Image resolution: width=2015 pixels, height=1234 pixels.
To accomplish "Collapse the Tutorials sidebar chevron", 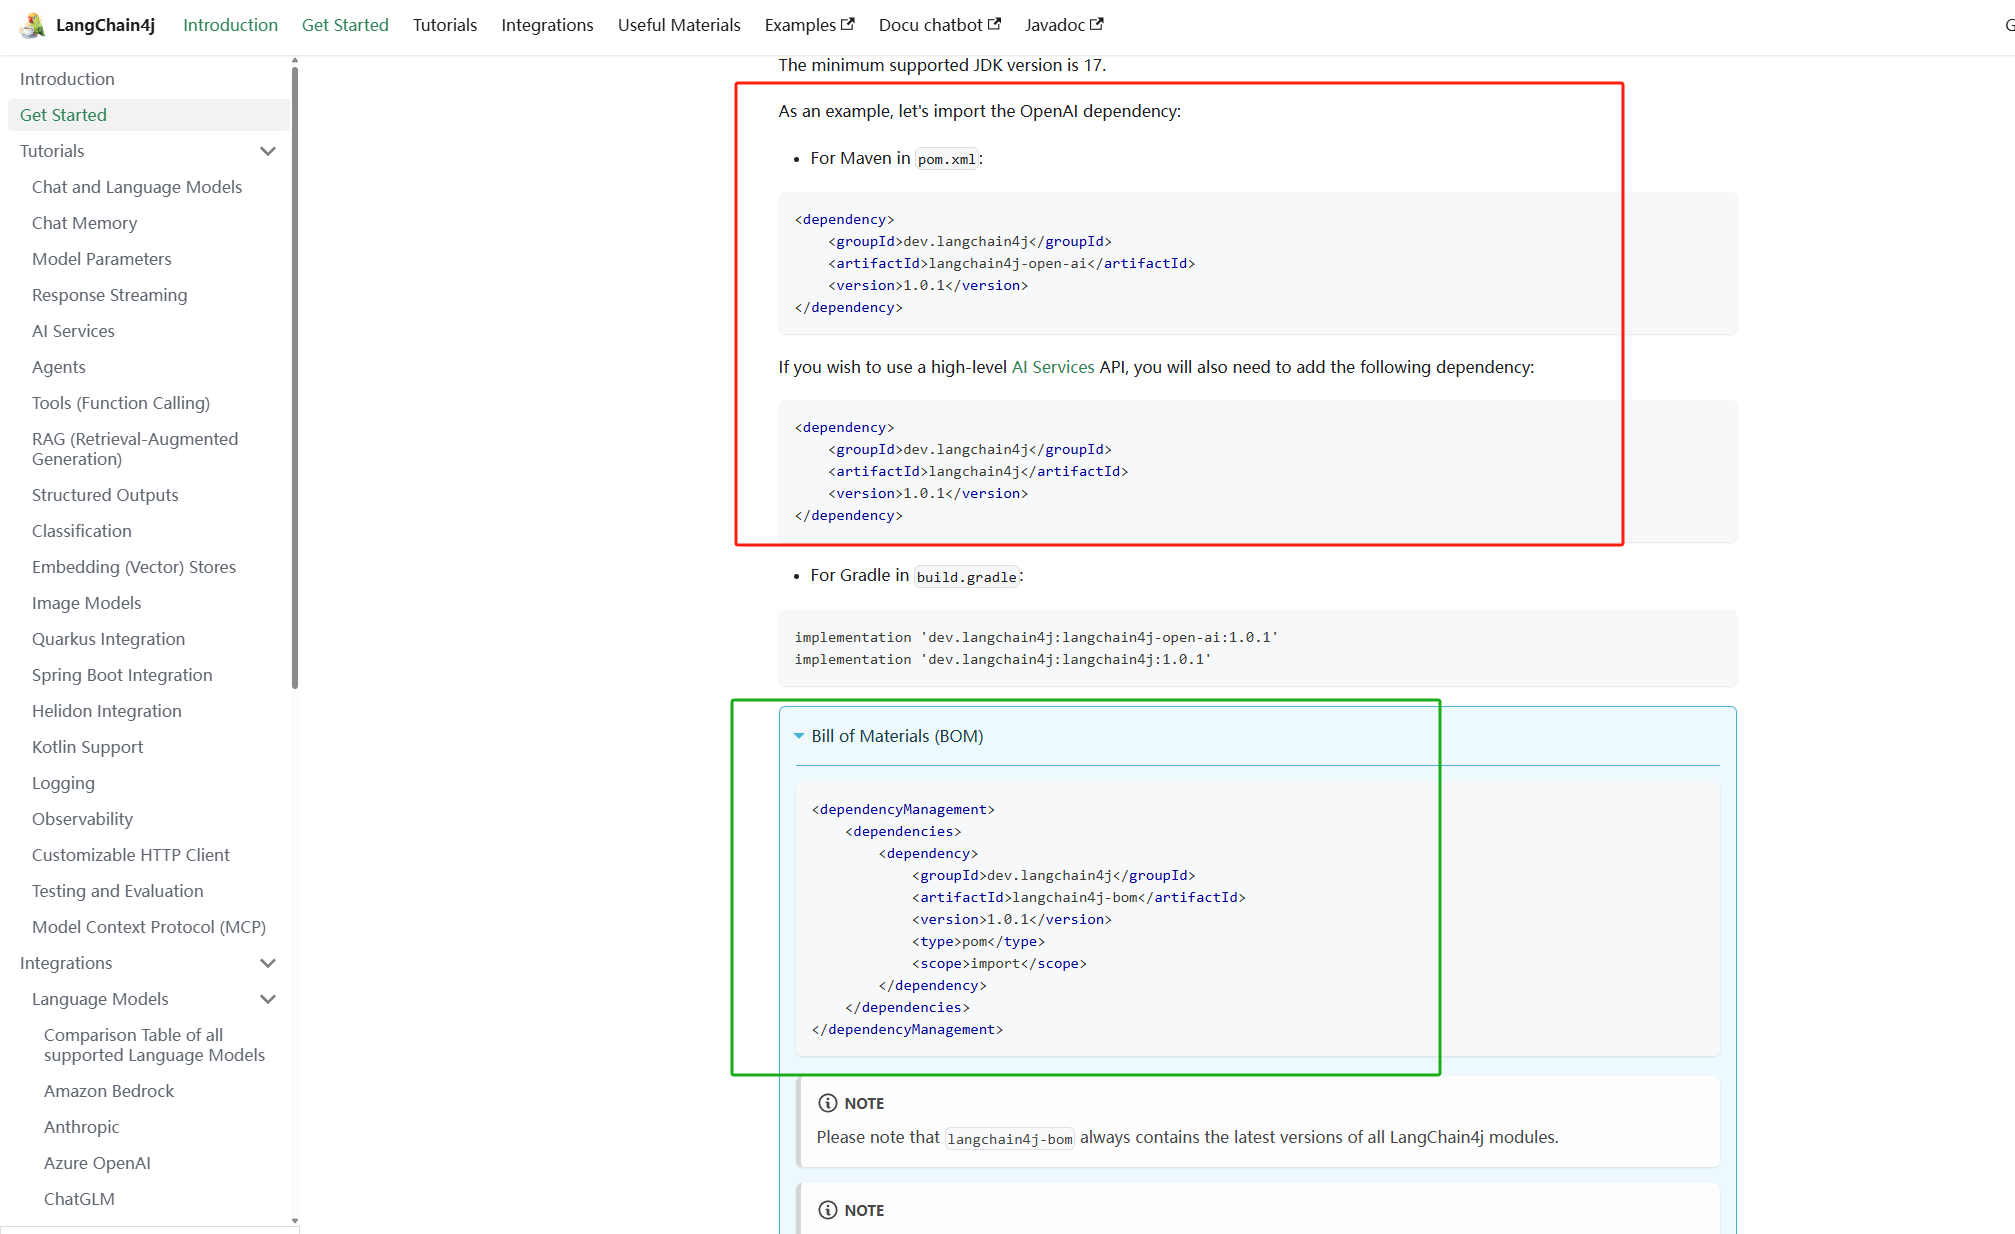I will tap(267, 151).
